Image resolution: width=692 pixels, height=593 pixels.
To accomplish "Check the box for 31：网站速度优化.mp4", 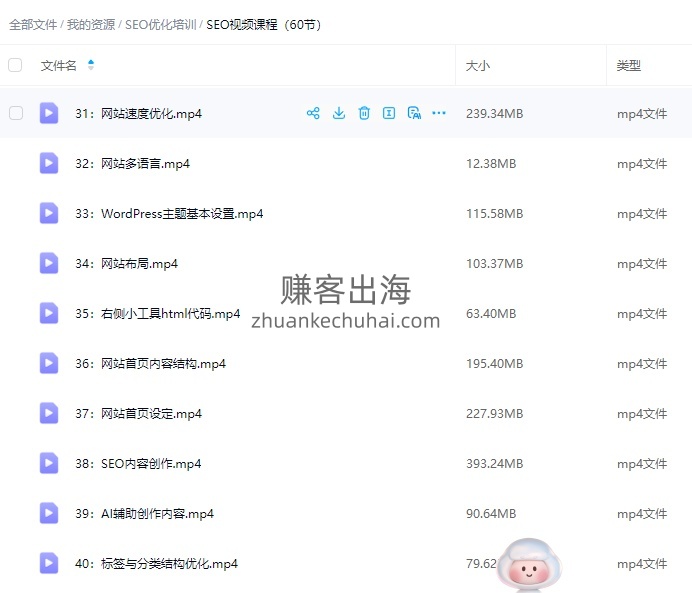I will pyautogui.click(x=16, y=113).
